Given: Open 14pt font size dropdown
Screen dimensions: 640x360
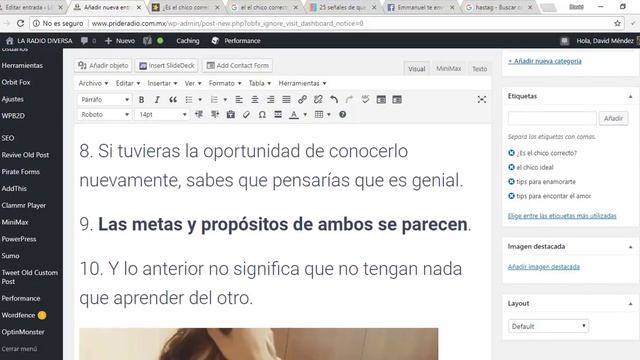Looking at the screenshot, I should (x=162, y=115).
